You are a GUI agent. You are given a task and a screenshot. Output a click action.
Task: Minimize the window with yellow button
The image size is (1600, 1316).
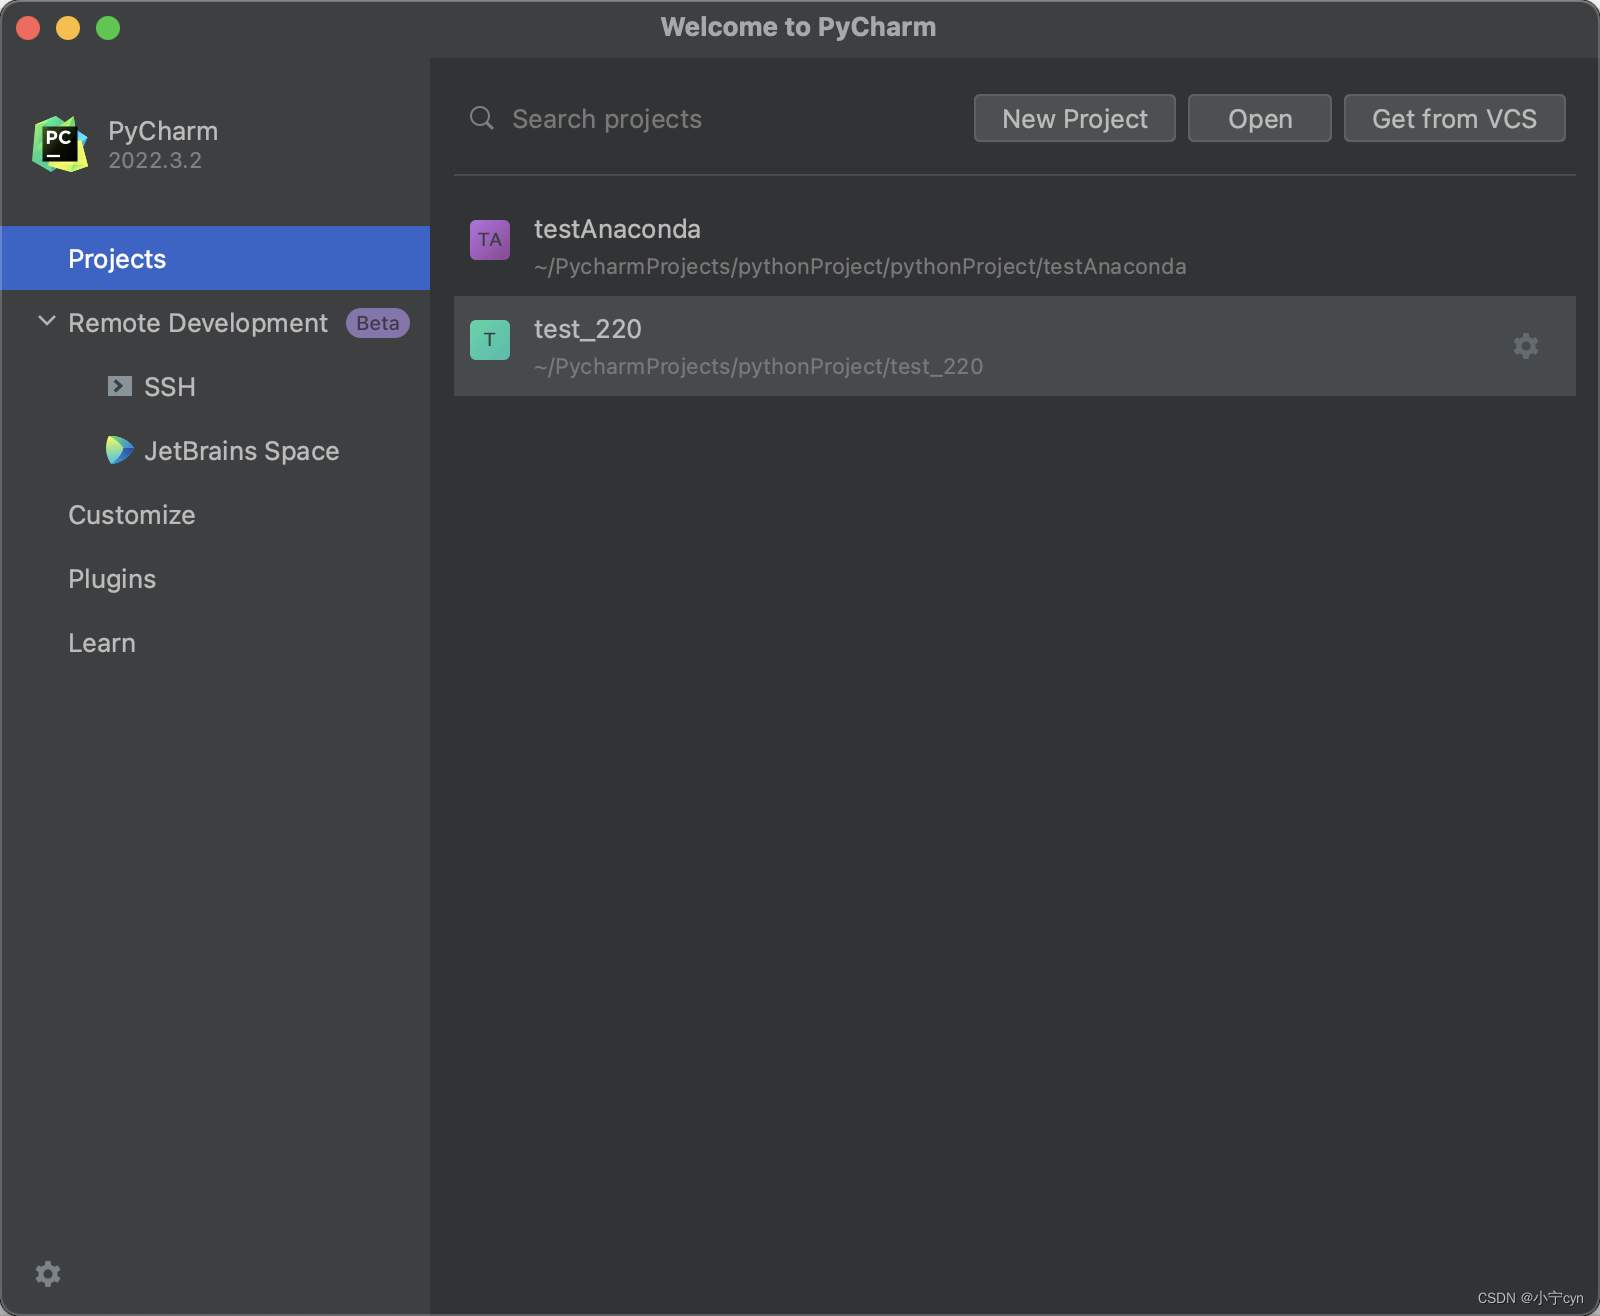68,28
